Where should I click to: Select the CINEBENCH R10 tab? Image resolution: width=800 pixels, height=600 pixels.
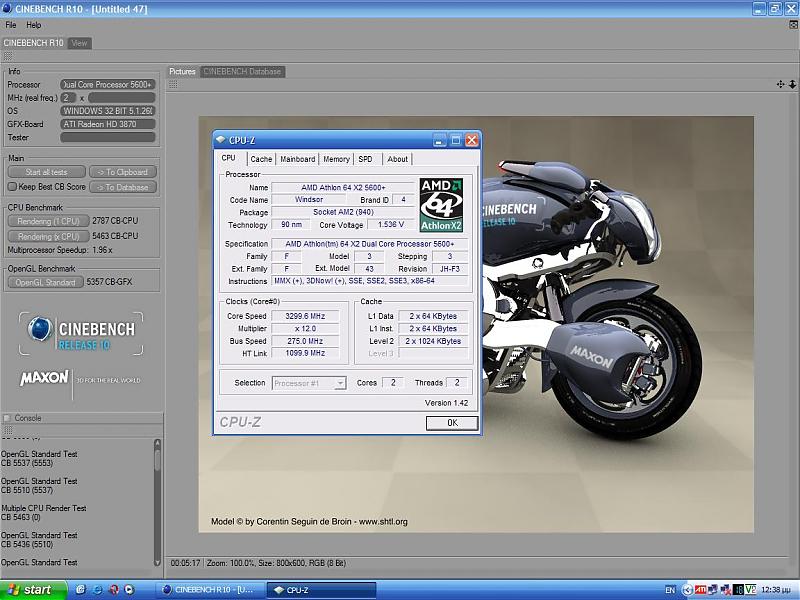34,43
